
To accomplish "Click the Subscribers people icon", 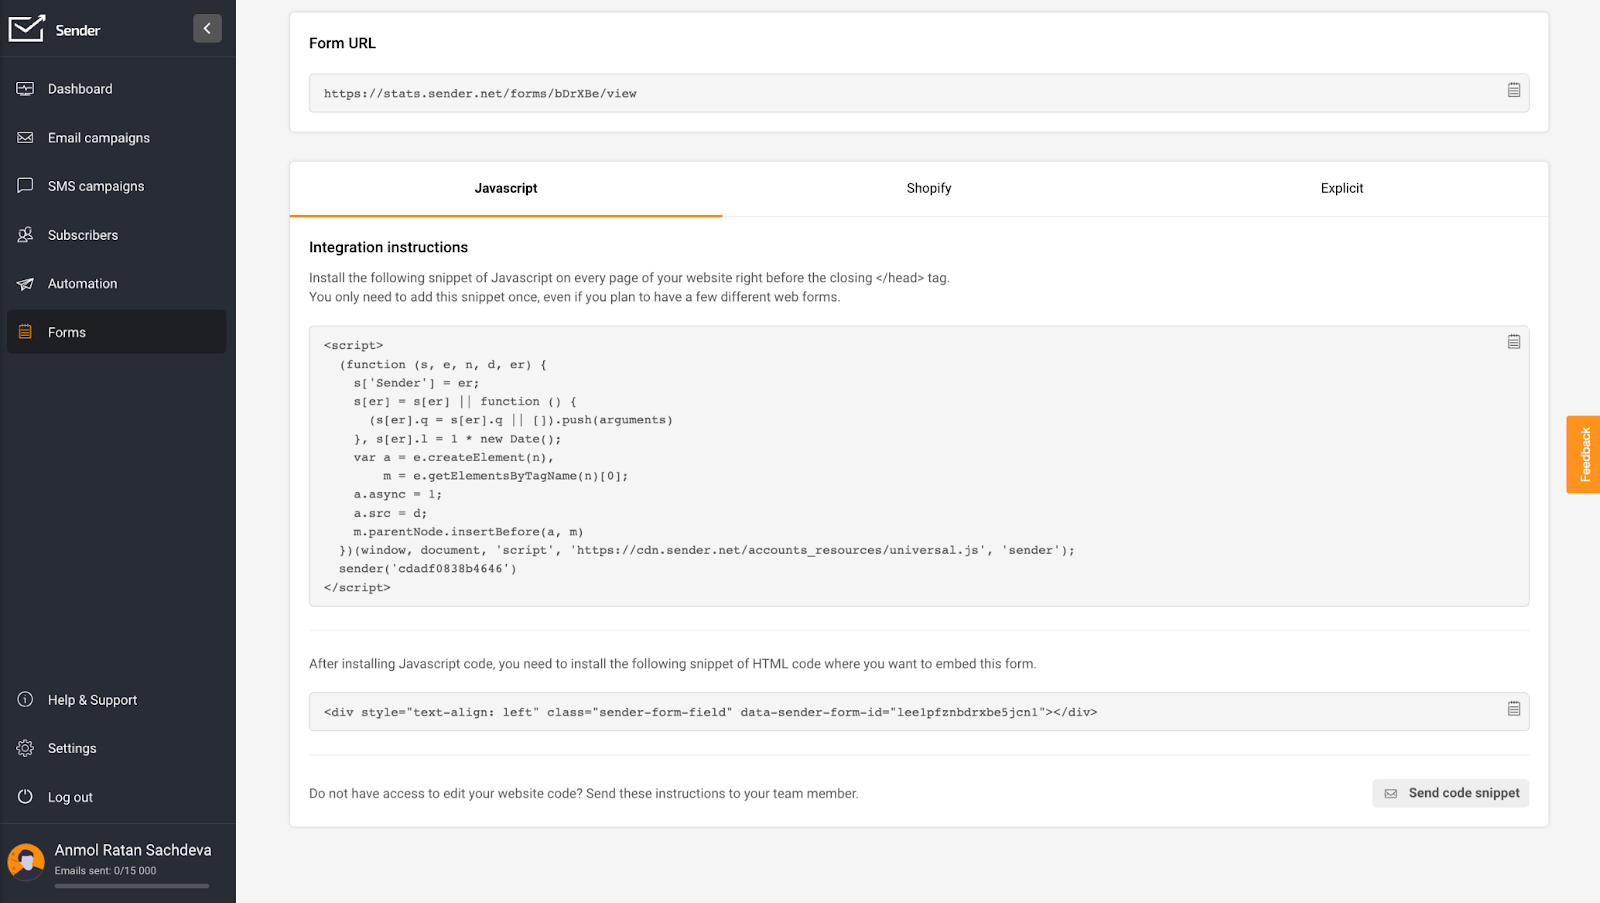I will [25, 235].
